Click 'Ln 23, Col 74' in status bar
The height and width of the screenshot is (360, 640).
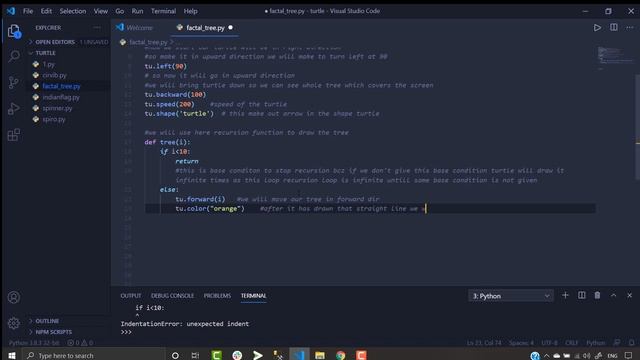point(484,343)
